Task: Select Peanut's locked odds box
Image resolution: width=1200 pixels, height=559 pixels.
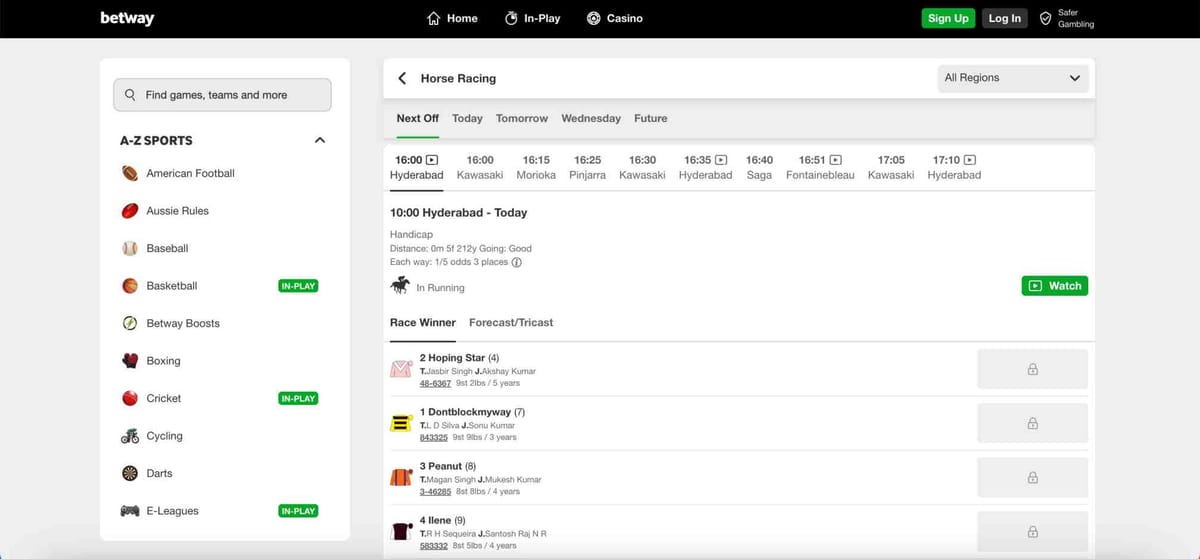Action: [x=1031, y=477]
